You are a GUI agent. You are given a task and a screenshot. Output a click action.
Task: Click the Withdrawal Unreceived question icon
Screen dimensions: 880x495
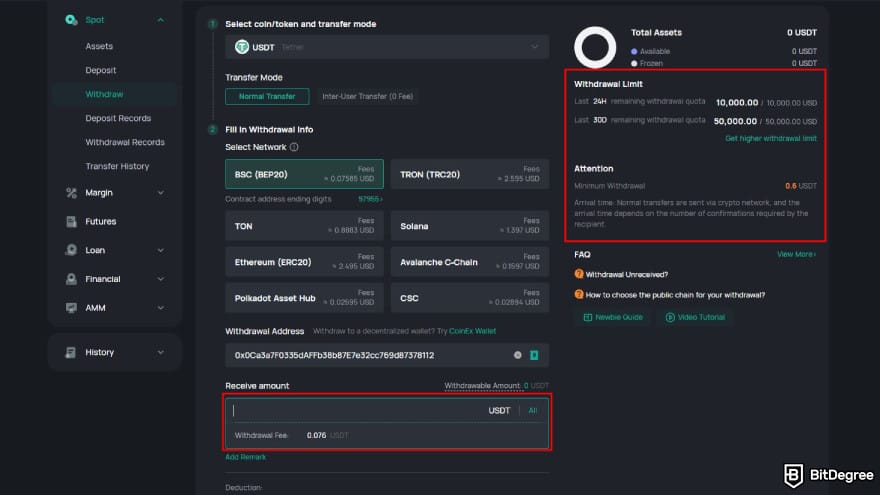[579, 274]
